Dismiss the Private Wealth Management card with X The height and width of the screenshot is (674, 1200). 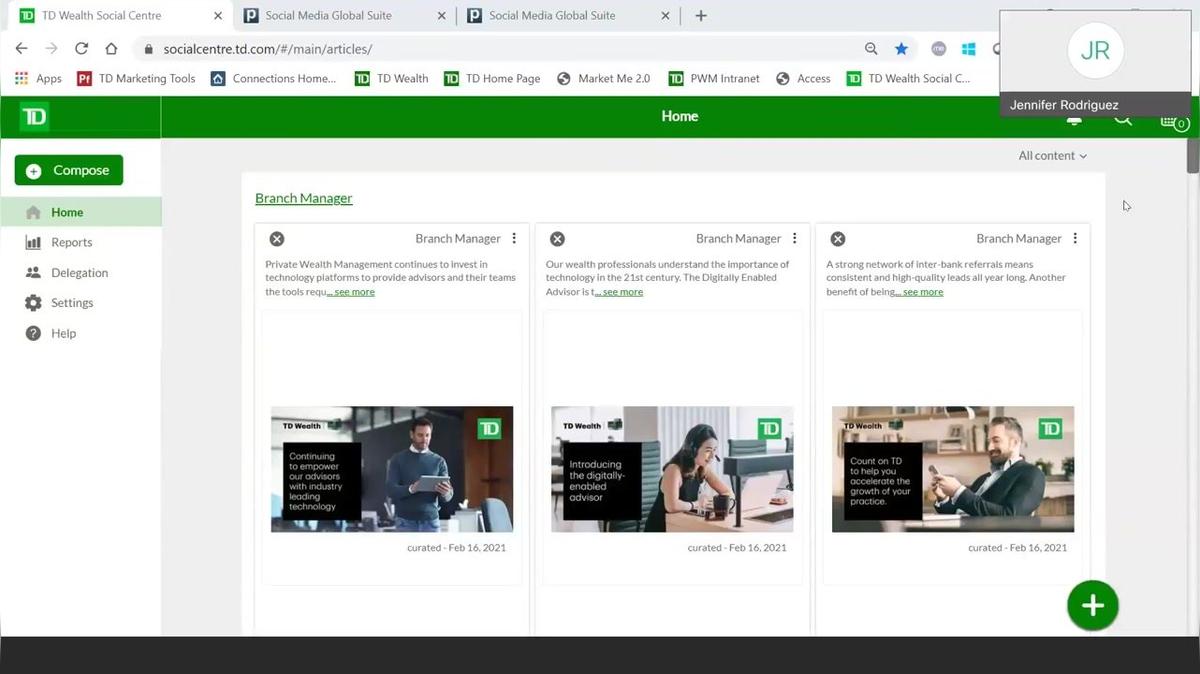[x=277, y=239]
